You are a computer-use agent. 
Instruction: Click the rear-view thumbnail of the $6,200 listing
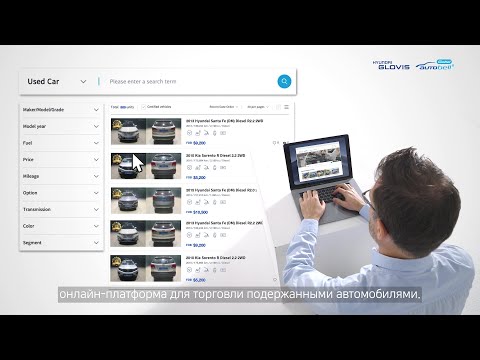click(164, 268)
